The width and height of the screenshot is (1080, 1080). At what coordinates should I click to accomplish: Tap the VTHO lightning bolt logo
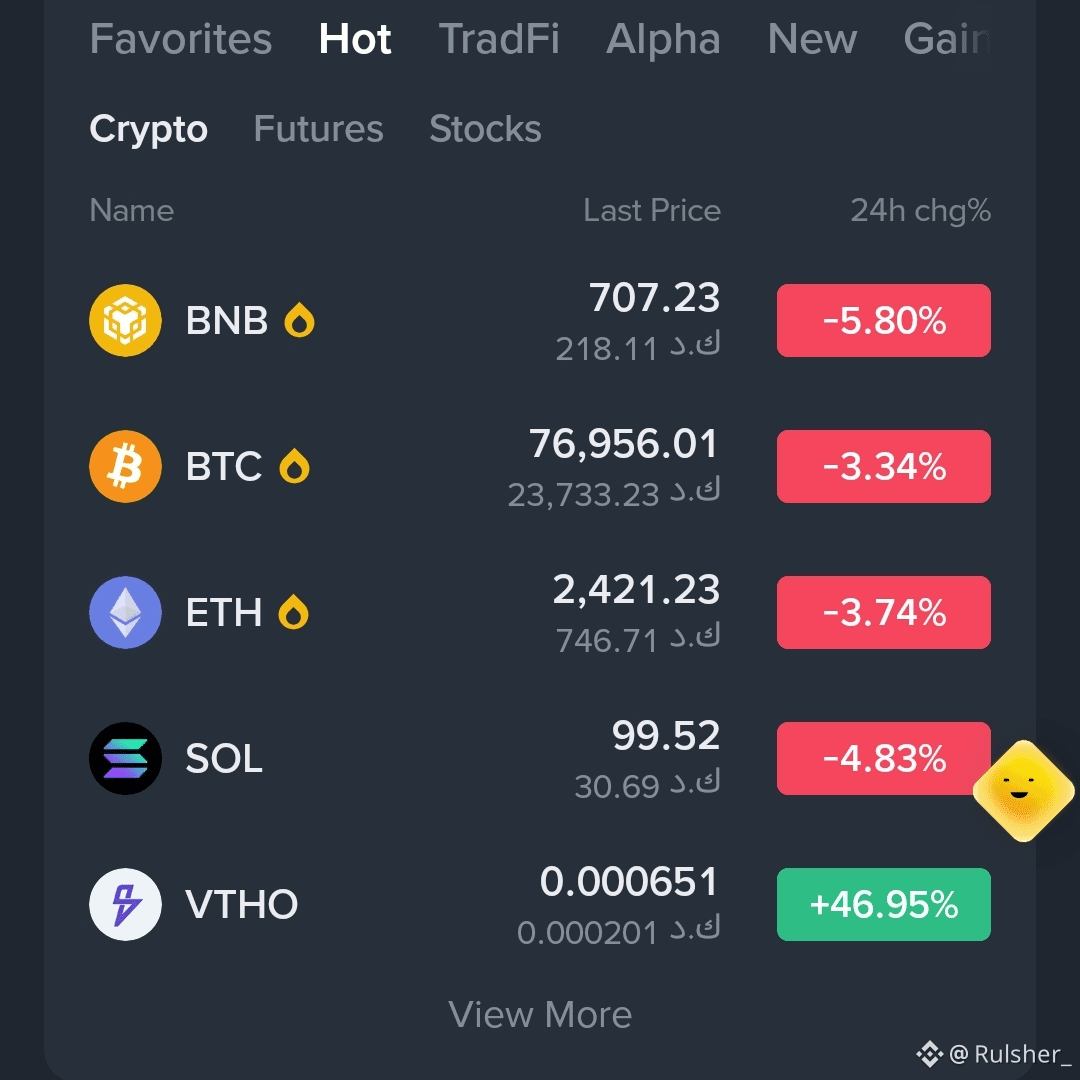pyautogui.click(x=125, y=904)
